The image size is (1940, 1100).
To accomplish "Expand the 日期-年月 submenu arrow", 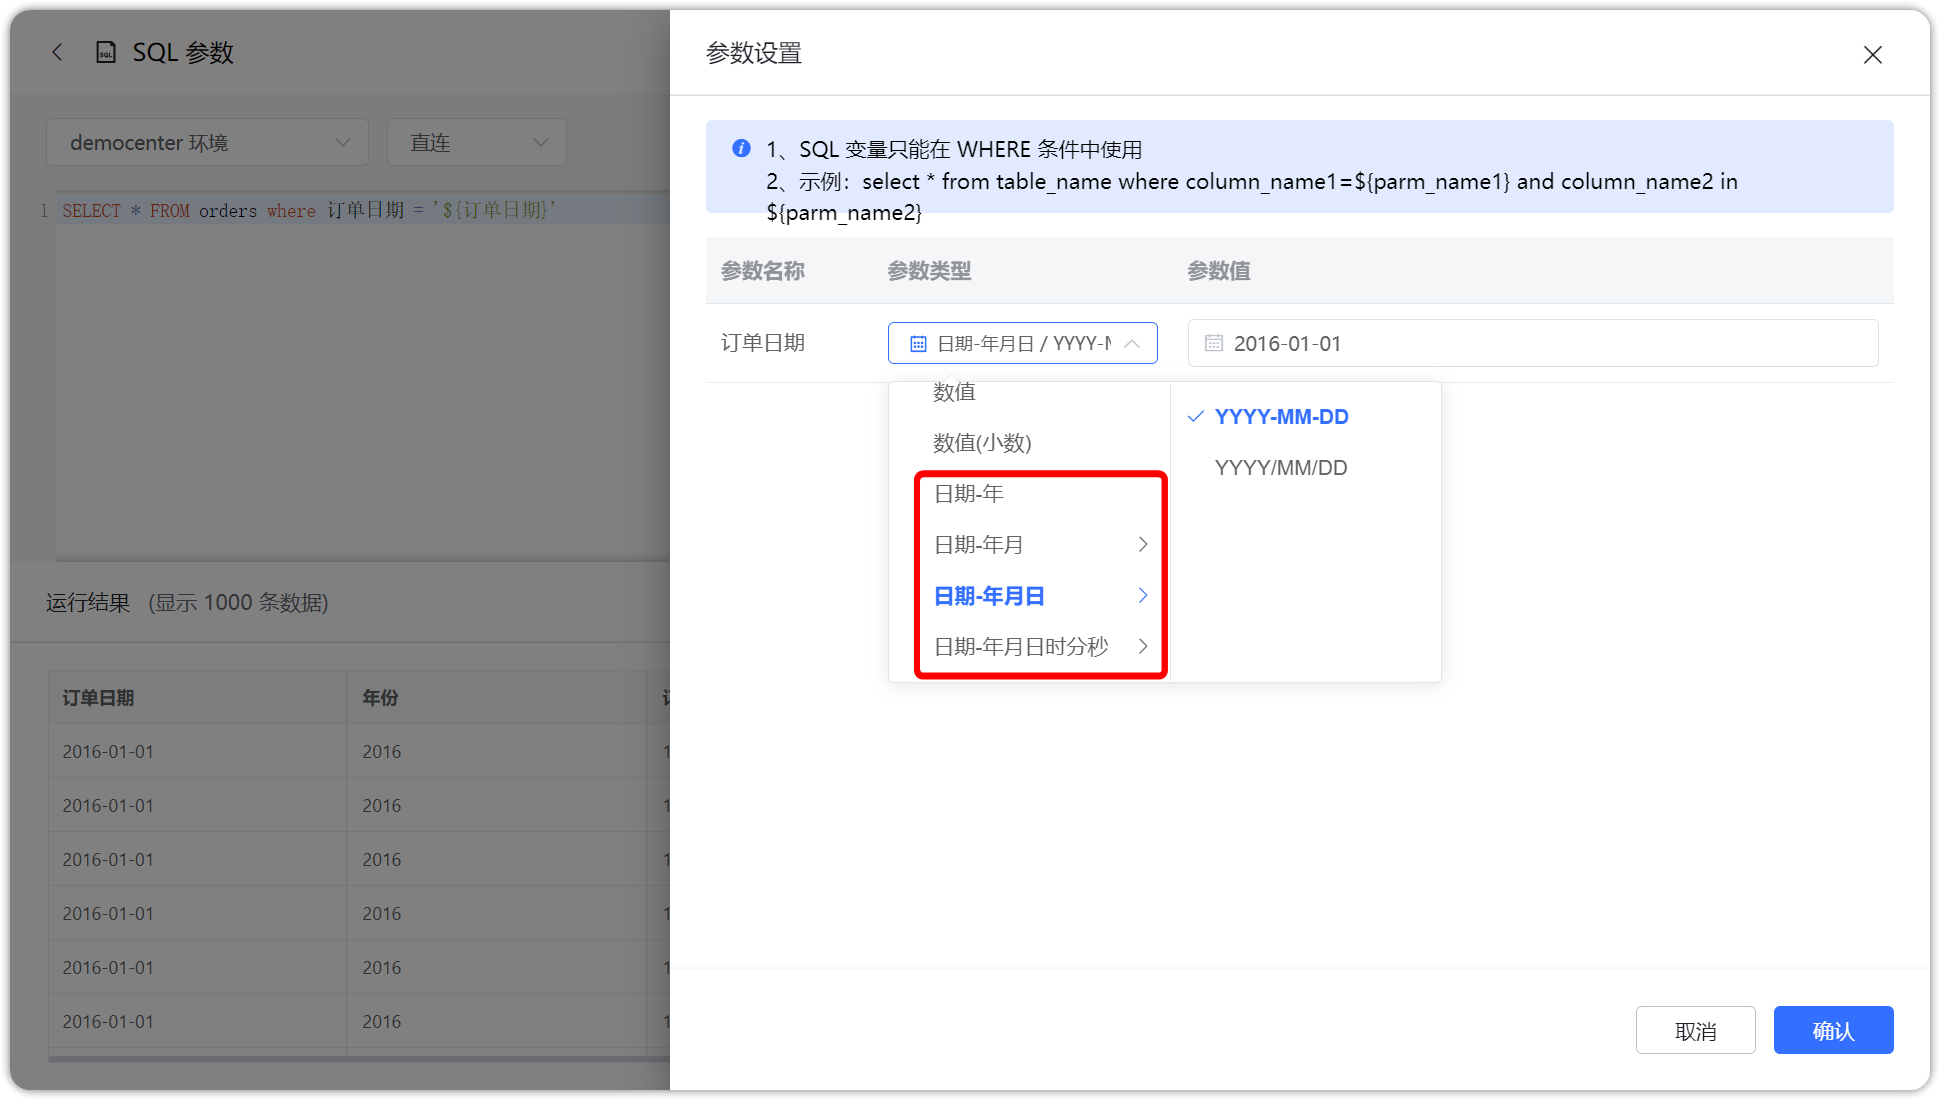I will point(1143,544).
